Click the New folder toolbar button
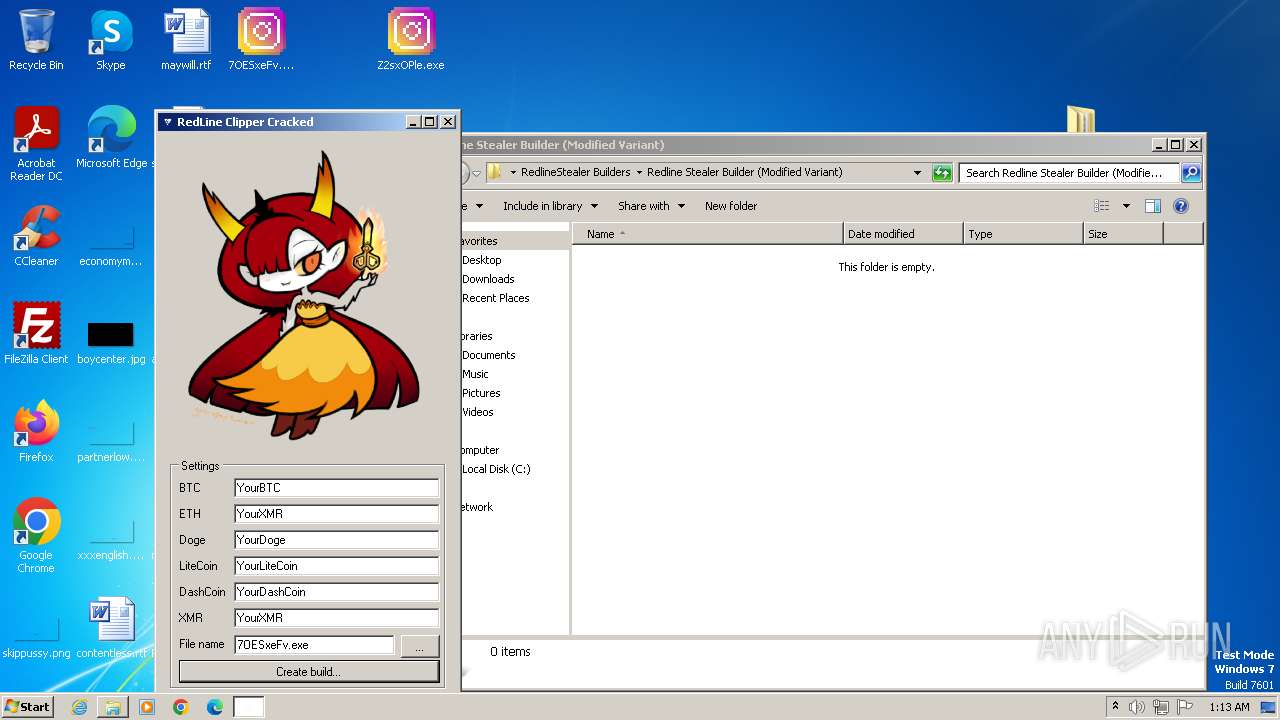The image size is (1280, 720). click(x=731, y=206)
